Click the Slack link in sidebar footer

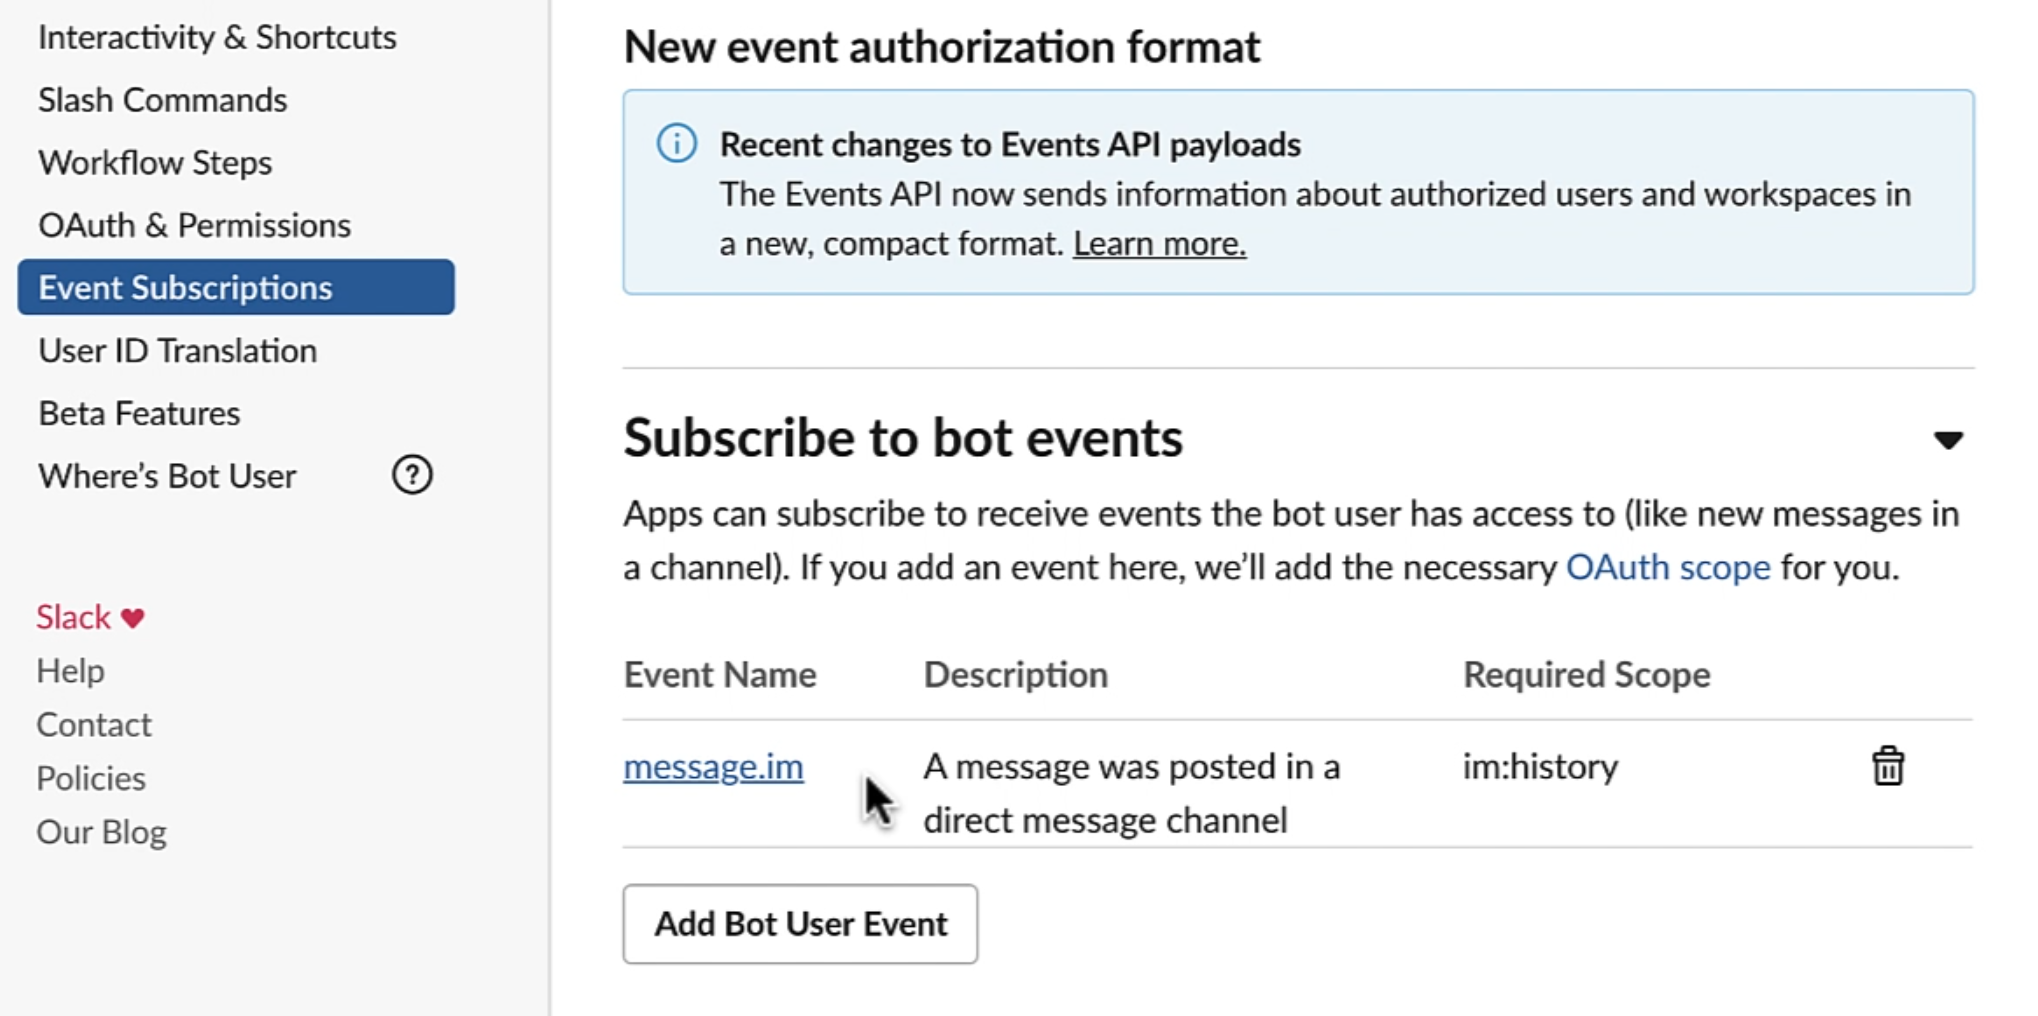73,617
